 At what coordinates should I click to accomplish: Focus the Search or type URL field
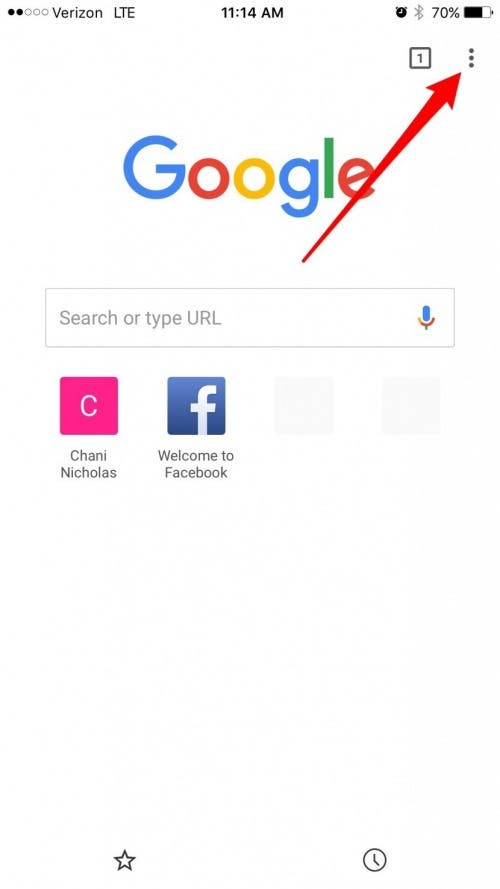pyautogui.click(x=249, y=318)
